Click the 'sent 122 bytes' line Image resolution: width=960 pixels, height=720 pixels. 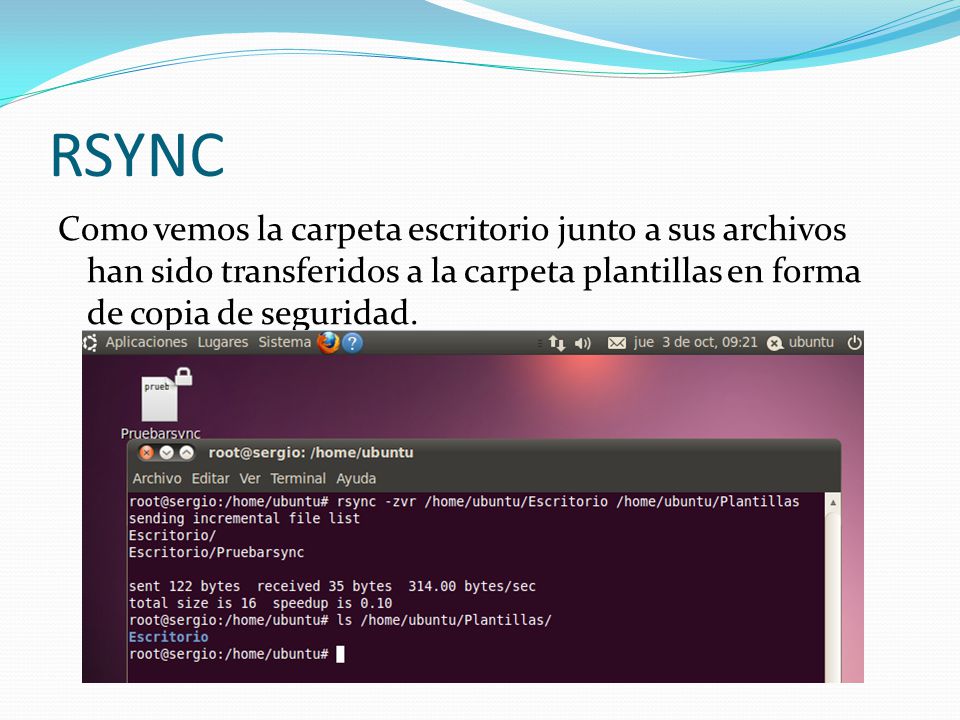(x=332, y=587)
